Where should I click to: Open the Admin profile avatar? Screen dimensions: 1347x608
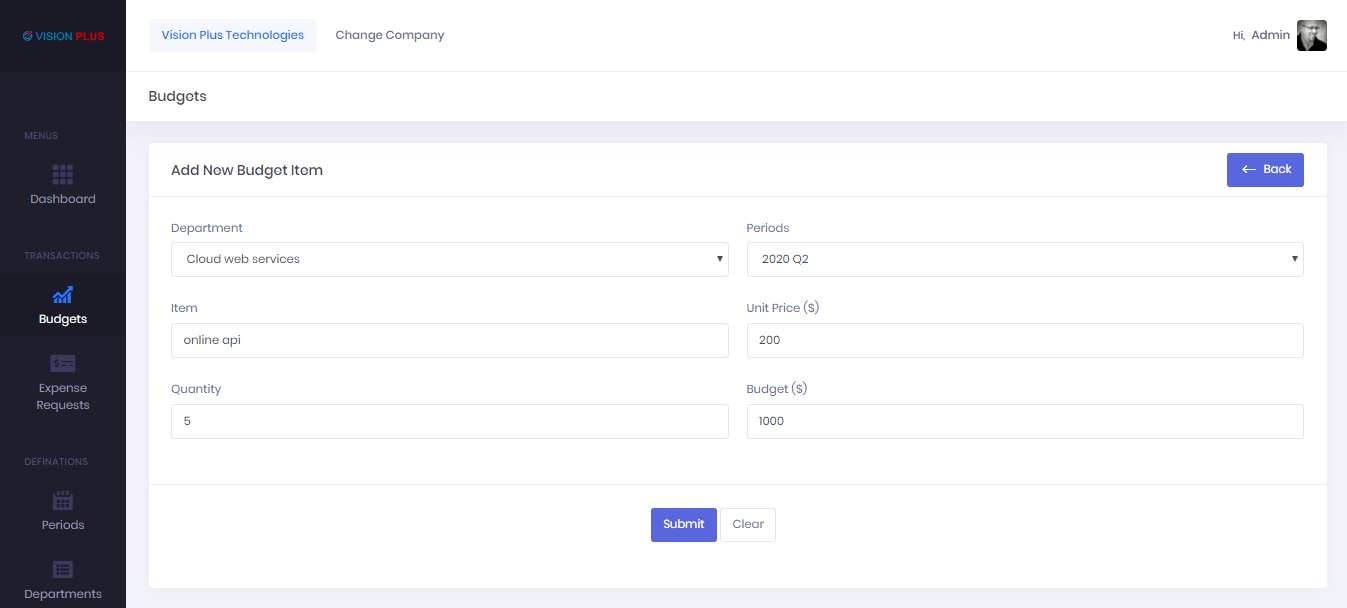(1311, 35)
